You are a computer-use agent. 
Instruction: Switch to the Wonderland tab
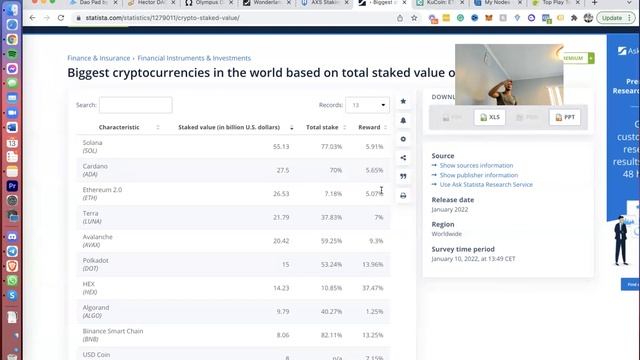(268, 3)
